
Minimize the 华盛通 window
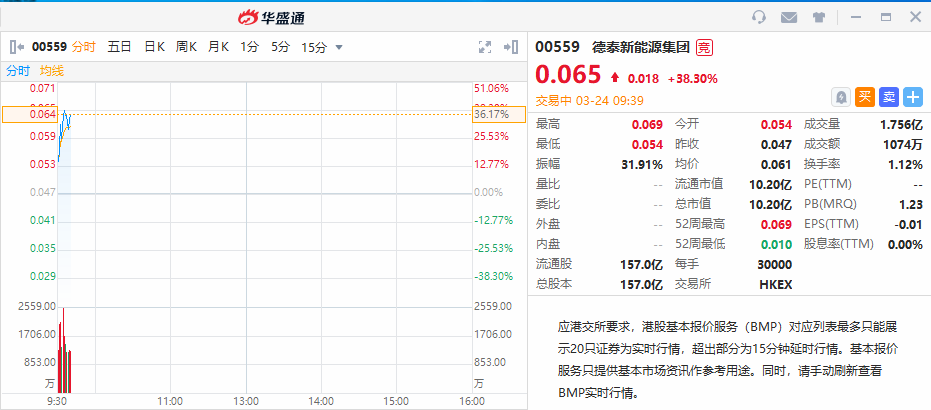(x=856, y=17)
